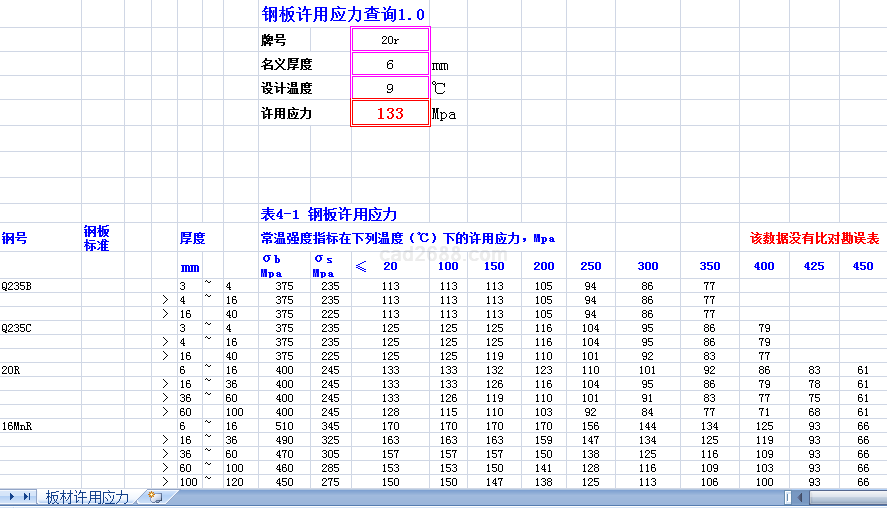The height and width of the screenshot is (508, 887).
Task: Click the σb Mpa column header
Action: coord(272,266)
